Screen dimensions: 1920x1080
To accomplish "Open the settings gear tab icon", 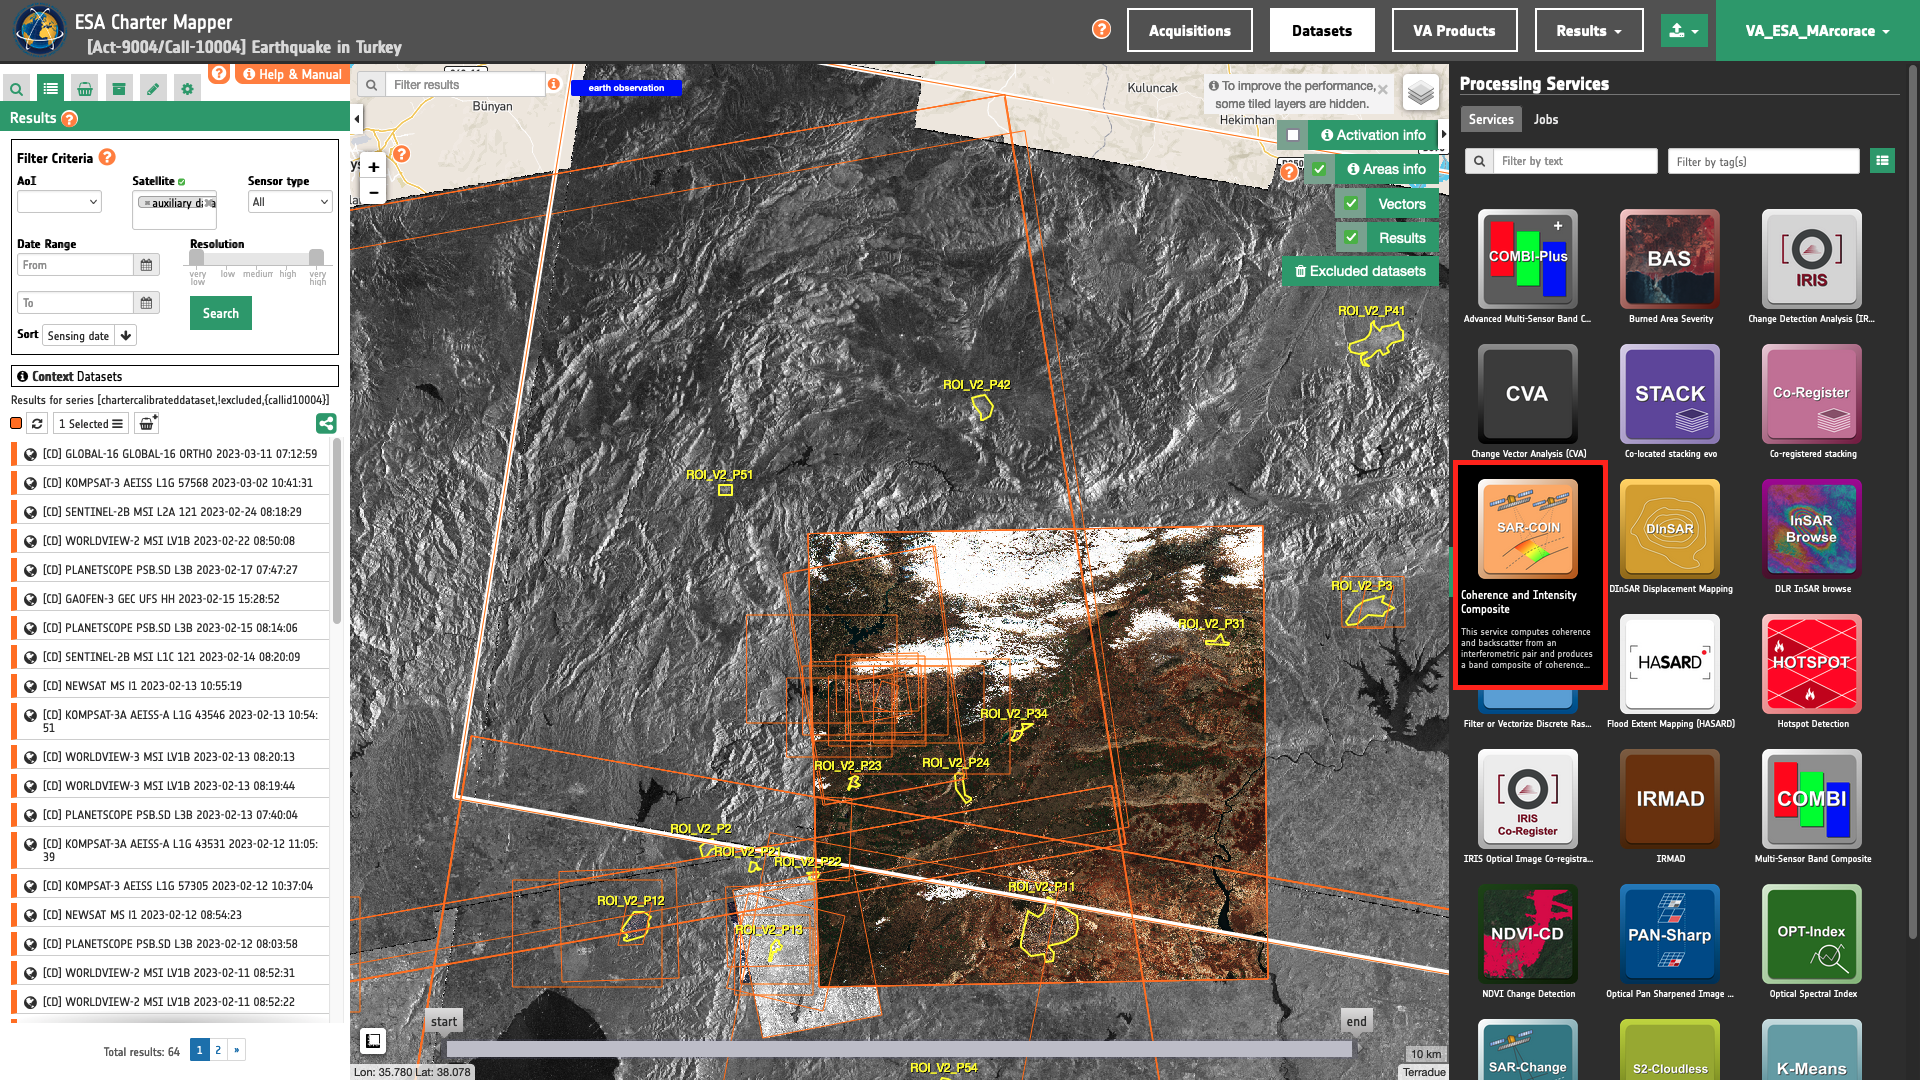I will (187, 89).
